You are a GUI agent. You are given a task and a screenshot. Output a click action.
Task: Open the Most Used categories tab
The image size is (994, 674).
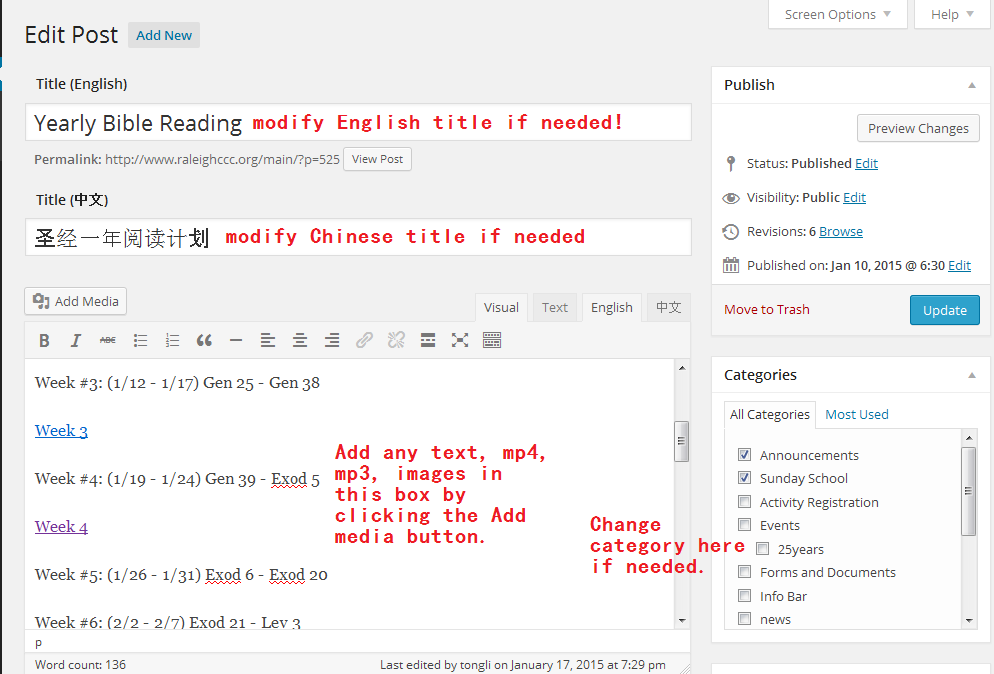tap(856, 415)
